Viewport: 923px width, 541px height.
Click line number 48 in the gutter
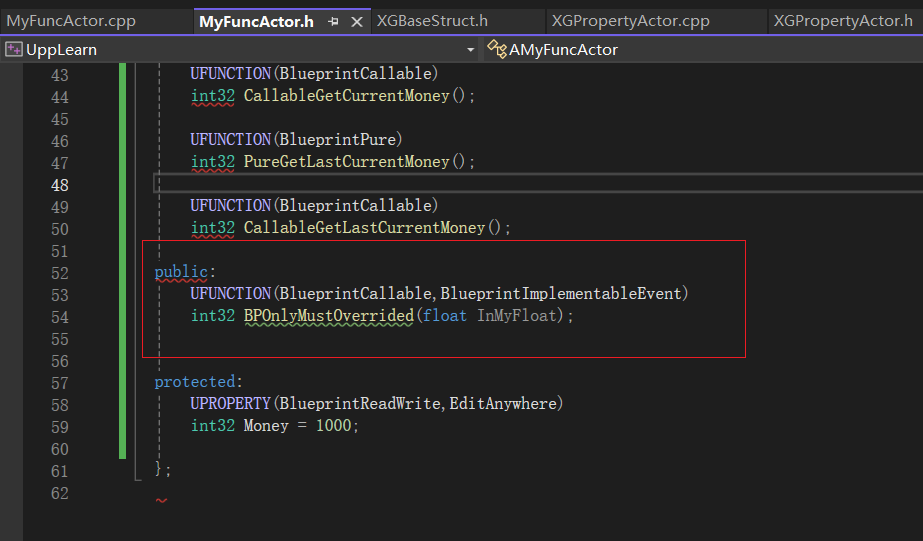coord(59,185)
